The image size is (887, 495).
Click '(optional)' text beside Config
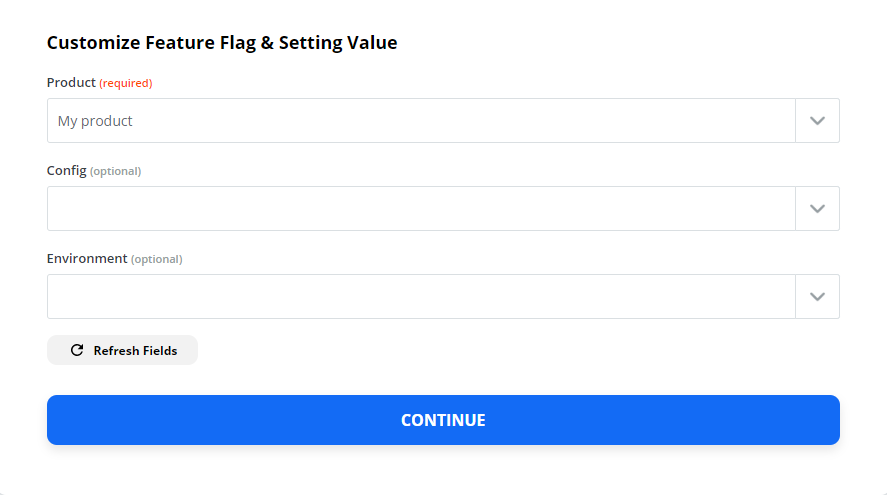(116, 171)
